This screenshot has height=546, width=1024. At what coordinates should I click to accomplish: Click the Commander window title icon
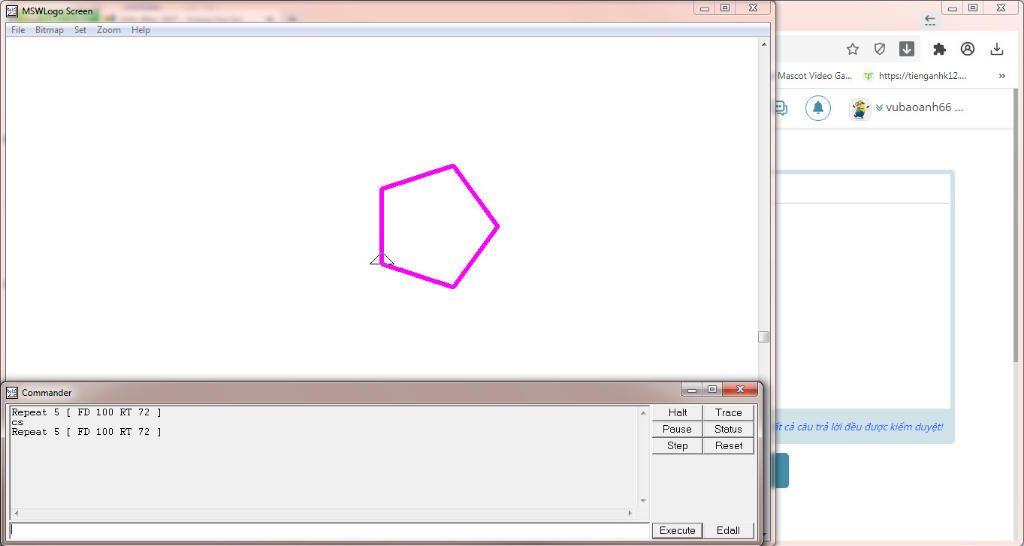point(12,393)
